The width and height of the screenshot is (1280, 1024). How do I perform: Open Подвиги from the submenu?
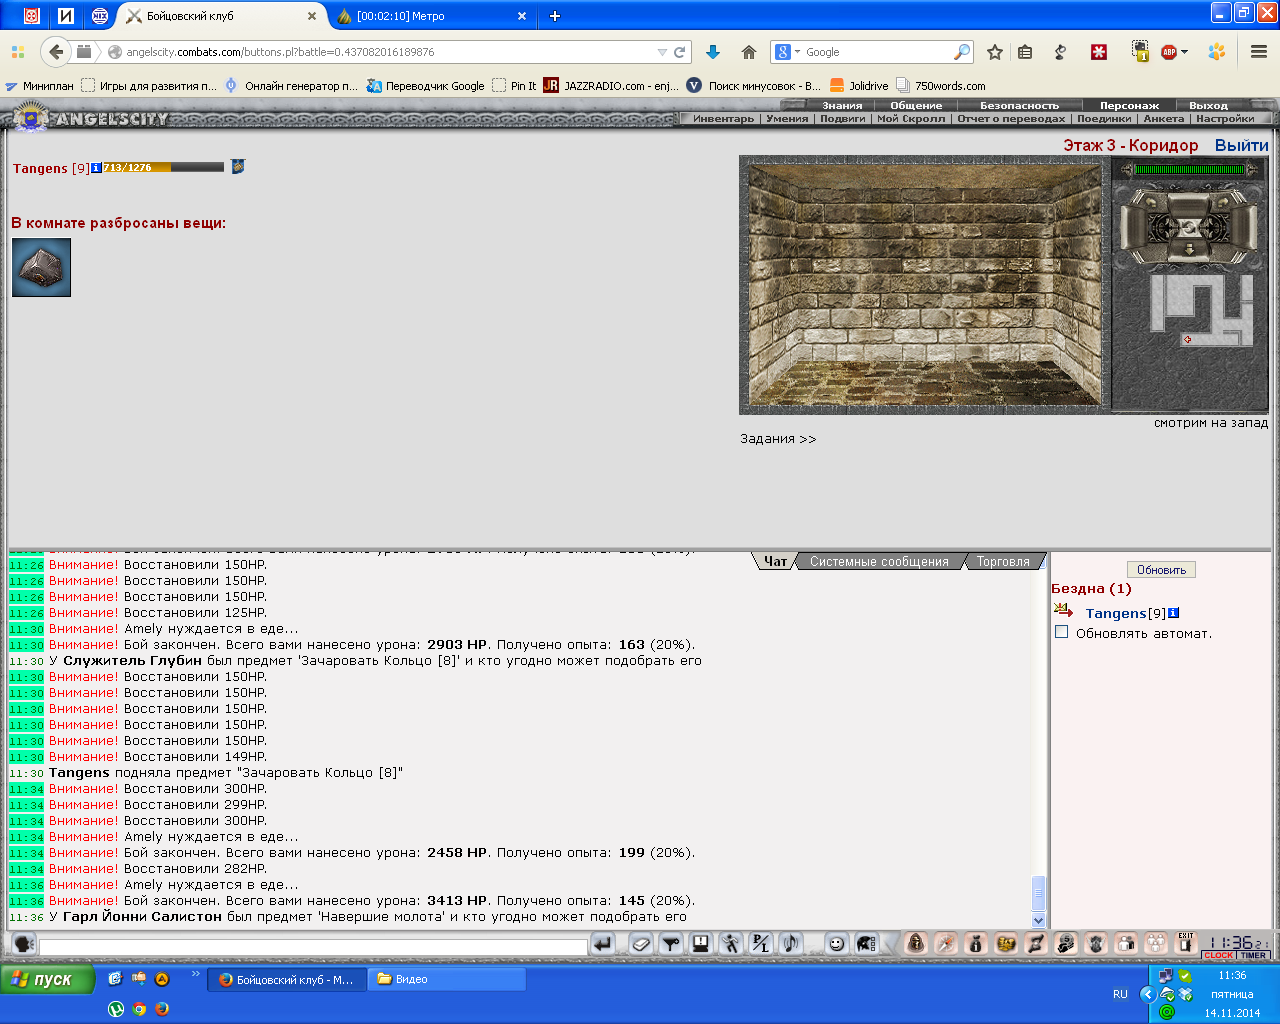coord(843,118)
